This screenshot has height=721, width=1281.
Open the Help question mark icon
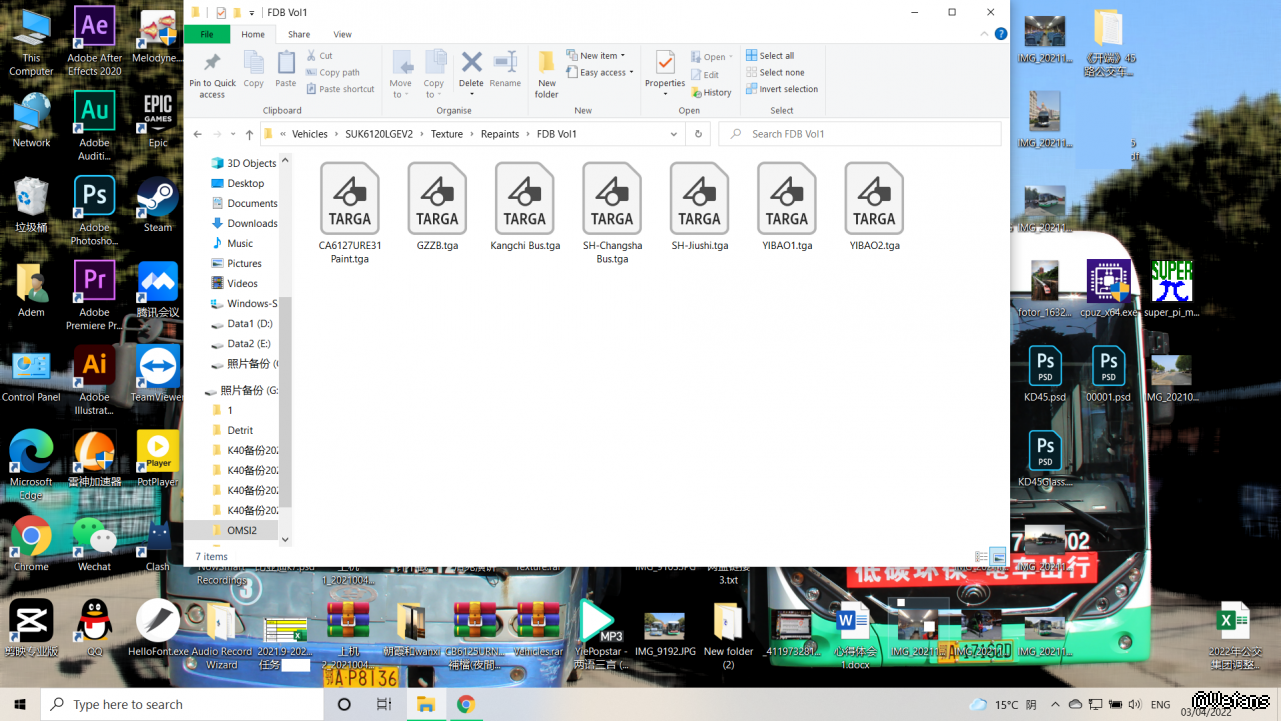click(1000, 34)
